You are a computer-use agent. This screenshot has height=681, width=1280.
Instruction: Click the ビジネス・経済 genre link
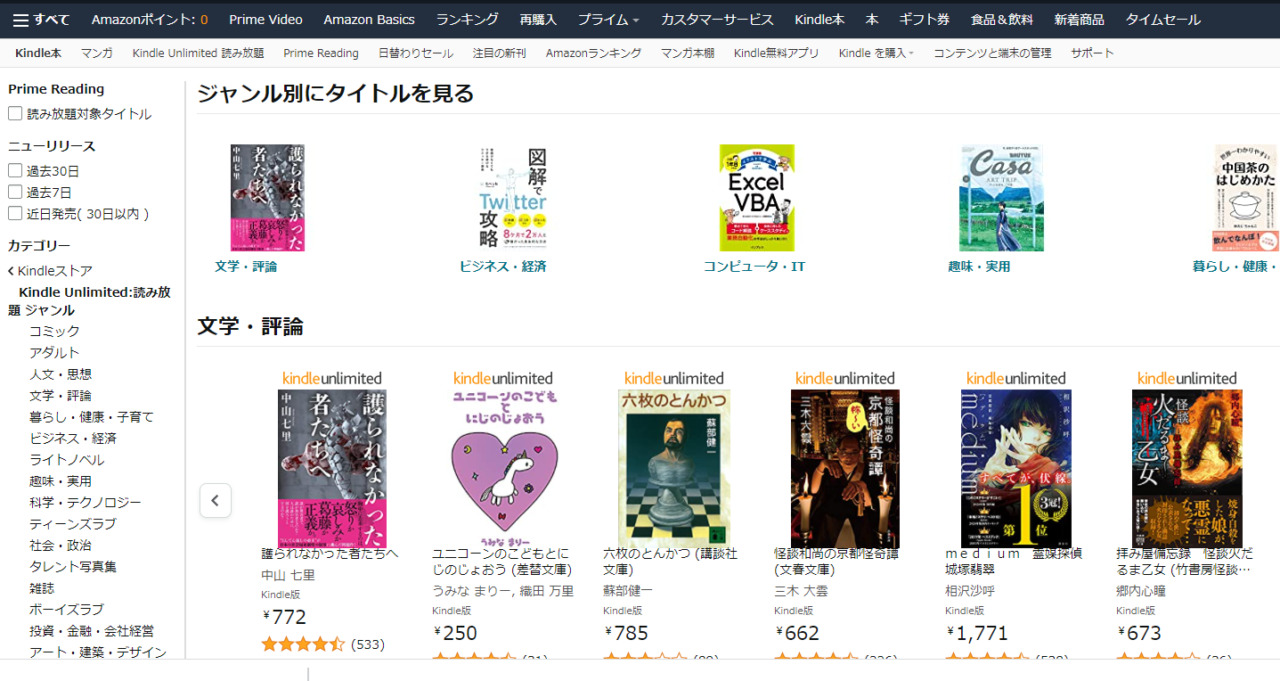tap(503, 266)
